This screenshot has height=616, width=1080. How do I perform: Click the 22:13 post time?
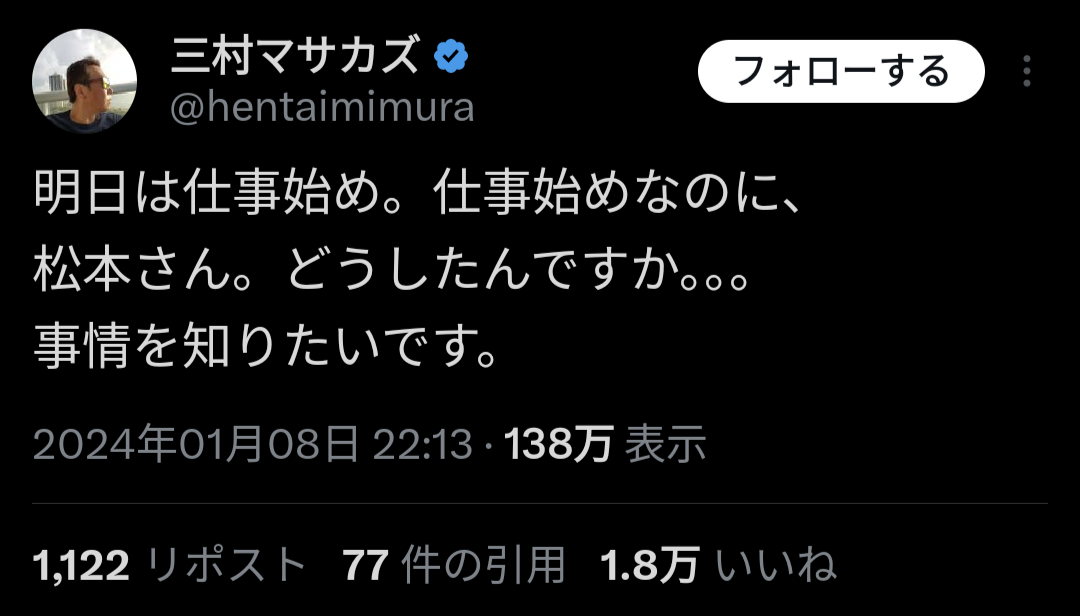coord(423,444)
